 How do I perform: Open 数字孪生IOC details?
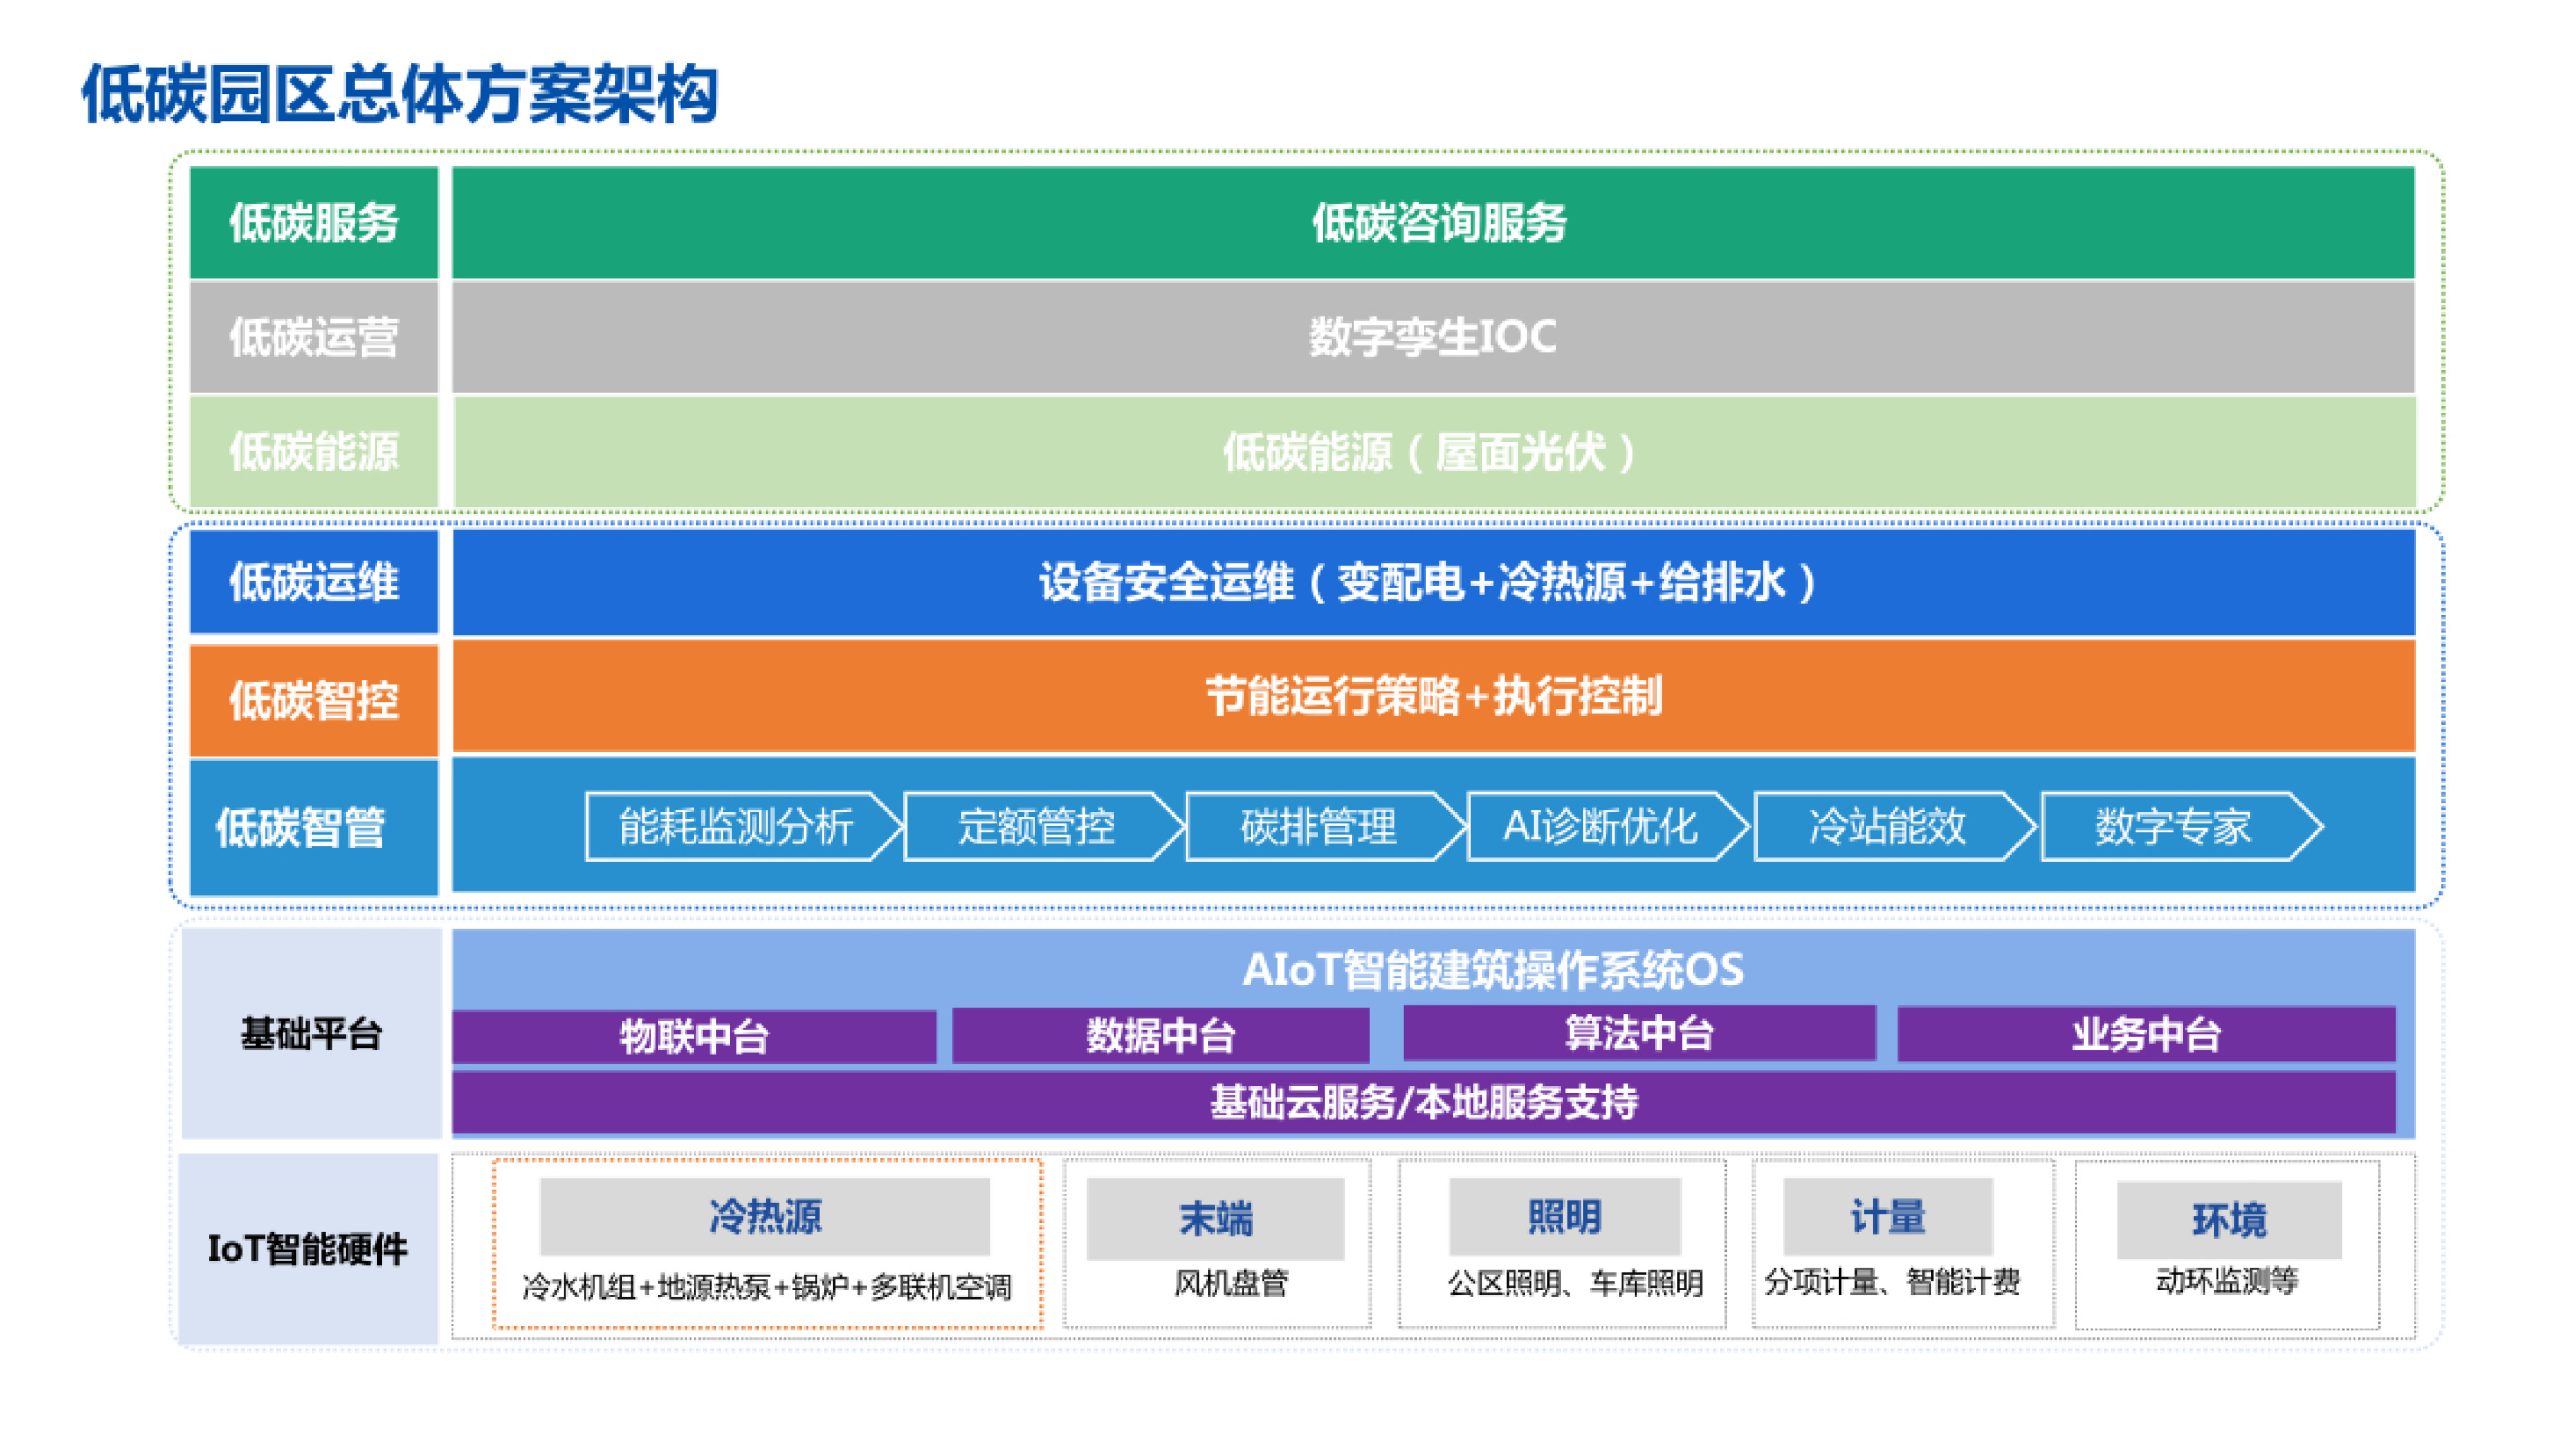(x=1434, y=340)
